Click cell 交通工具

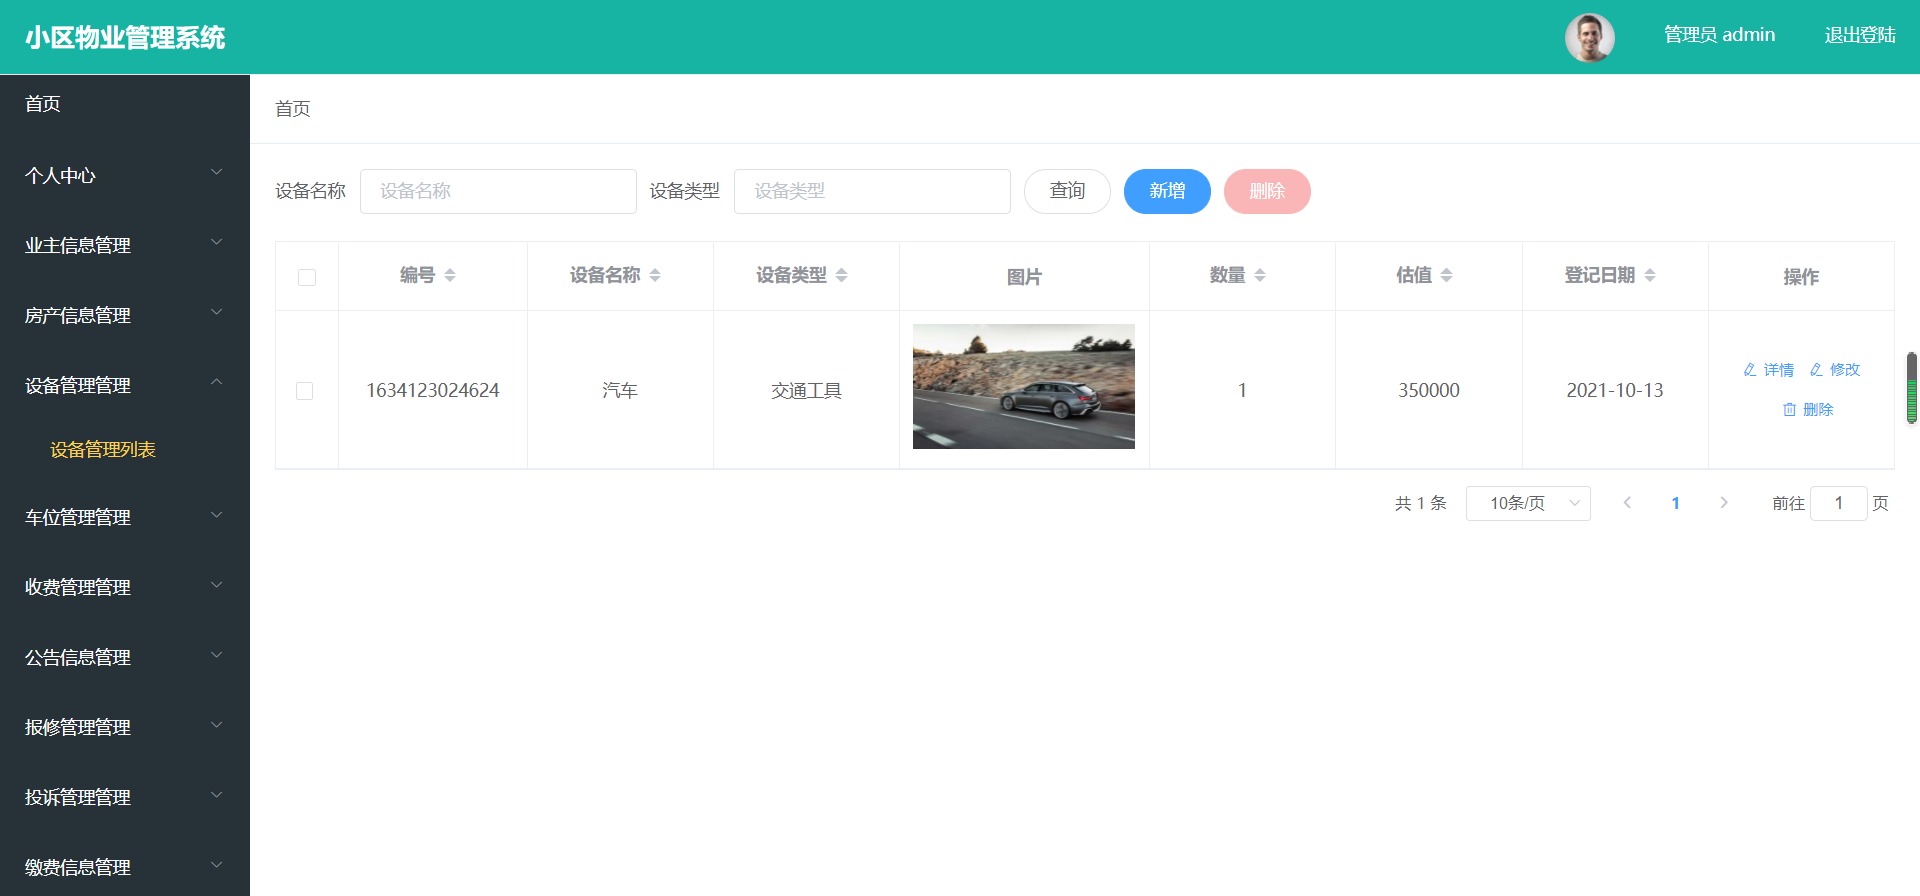pos(806,391)
